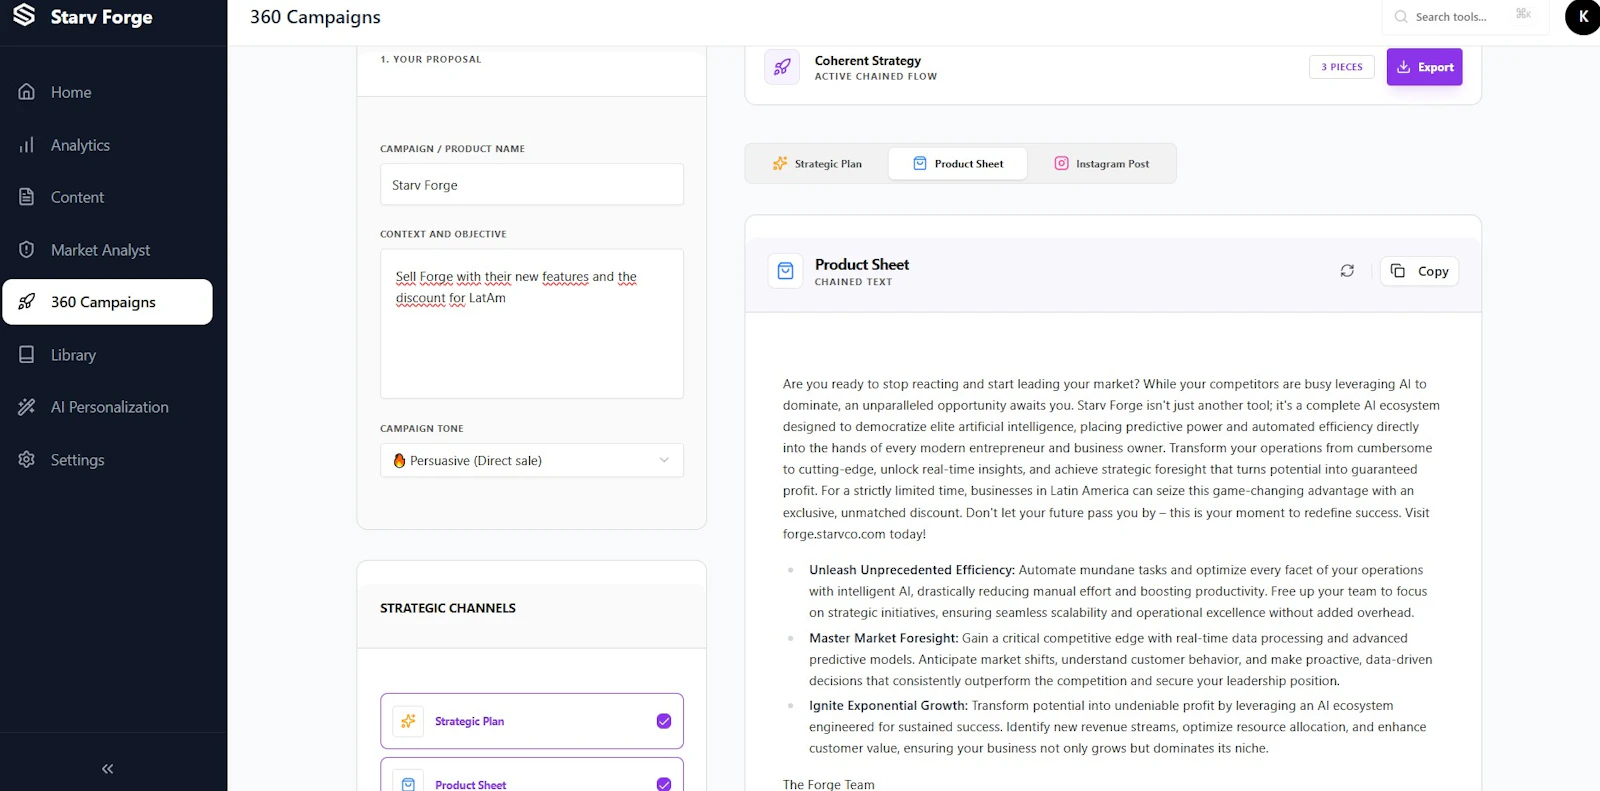Image resolution: width=1600 pixels, height=791 pixels.
Task: Click the 'Ignite Exponential Growth:' bullet heading
Action: tap(889, 706)
